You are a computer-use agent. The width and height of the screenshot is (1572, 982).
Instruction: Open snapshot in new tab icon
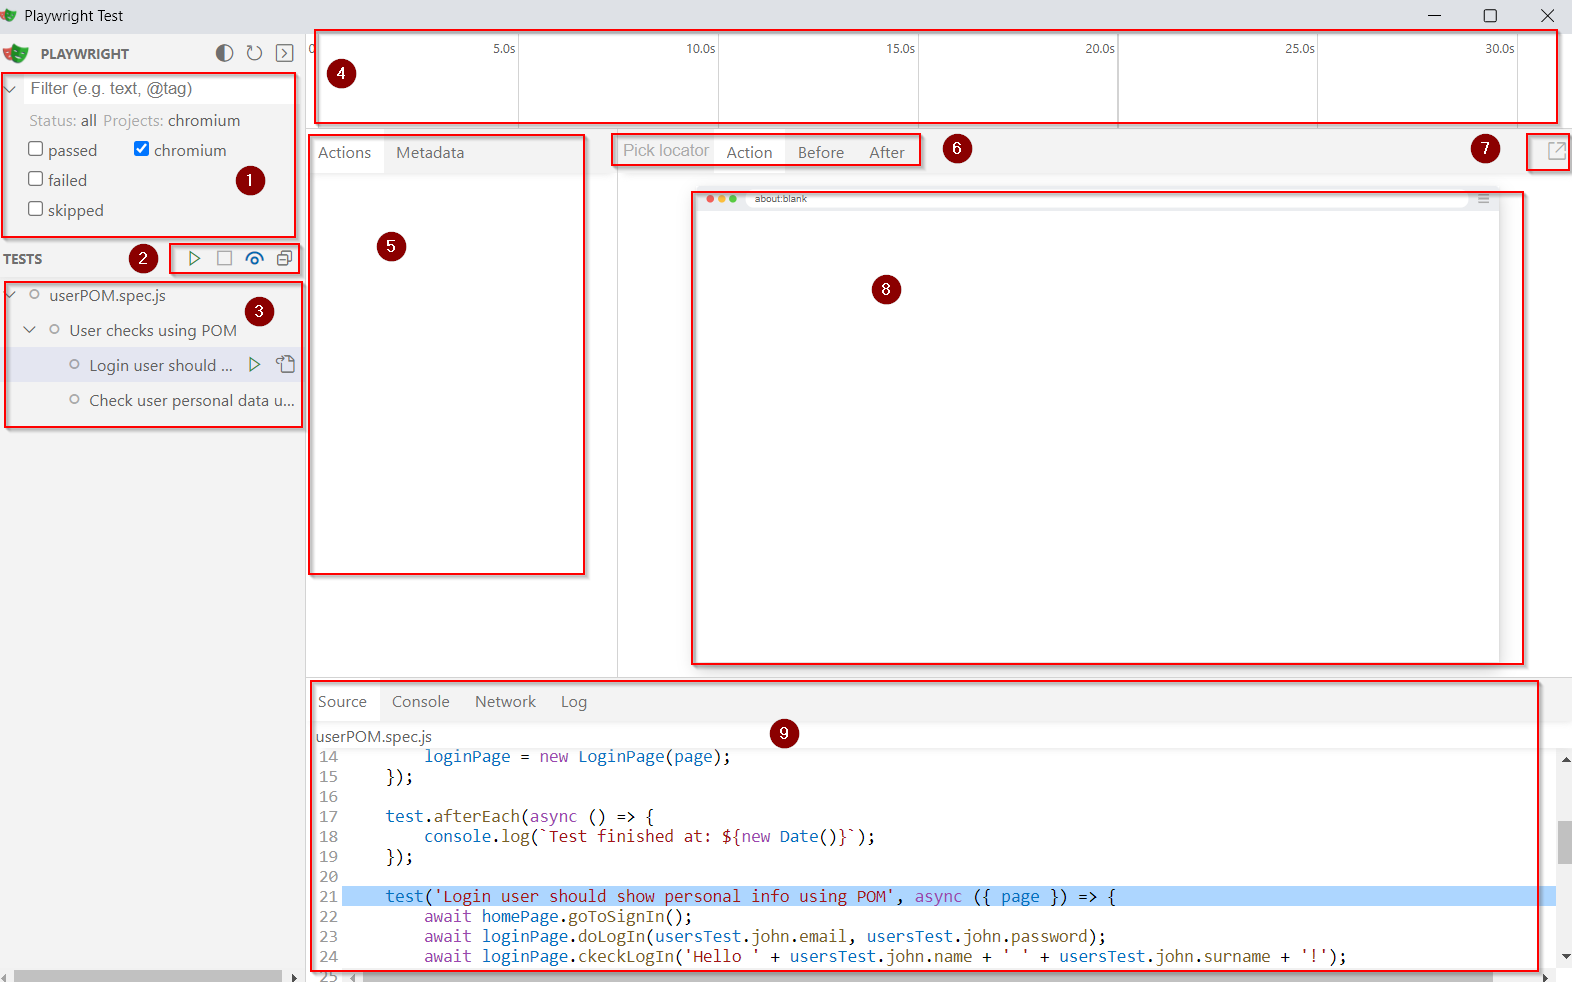[1556, 151]
